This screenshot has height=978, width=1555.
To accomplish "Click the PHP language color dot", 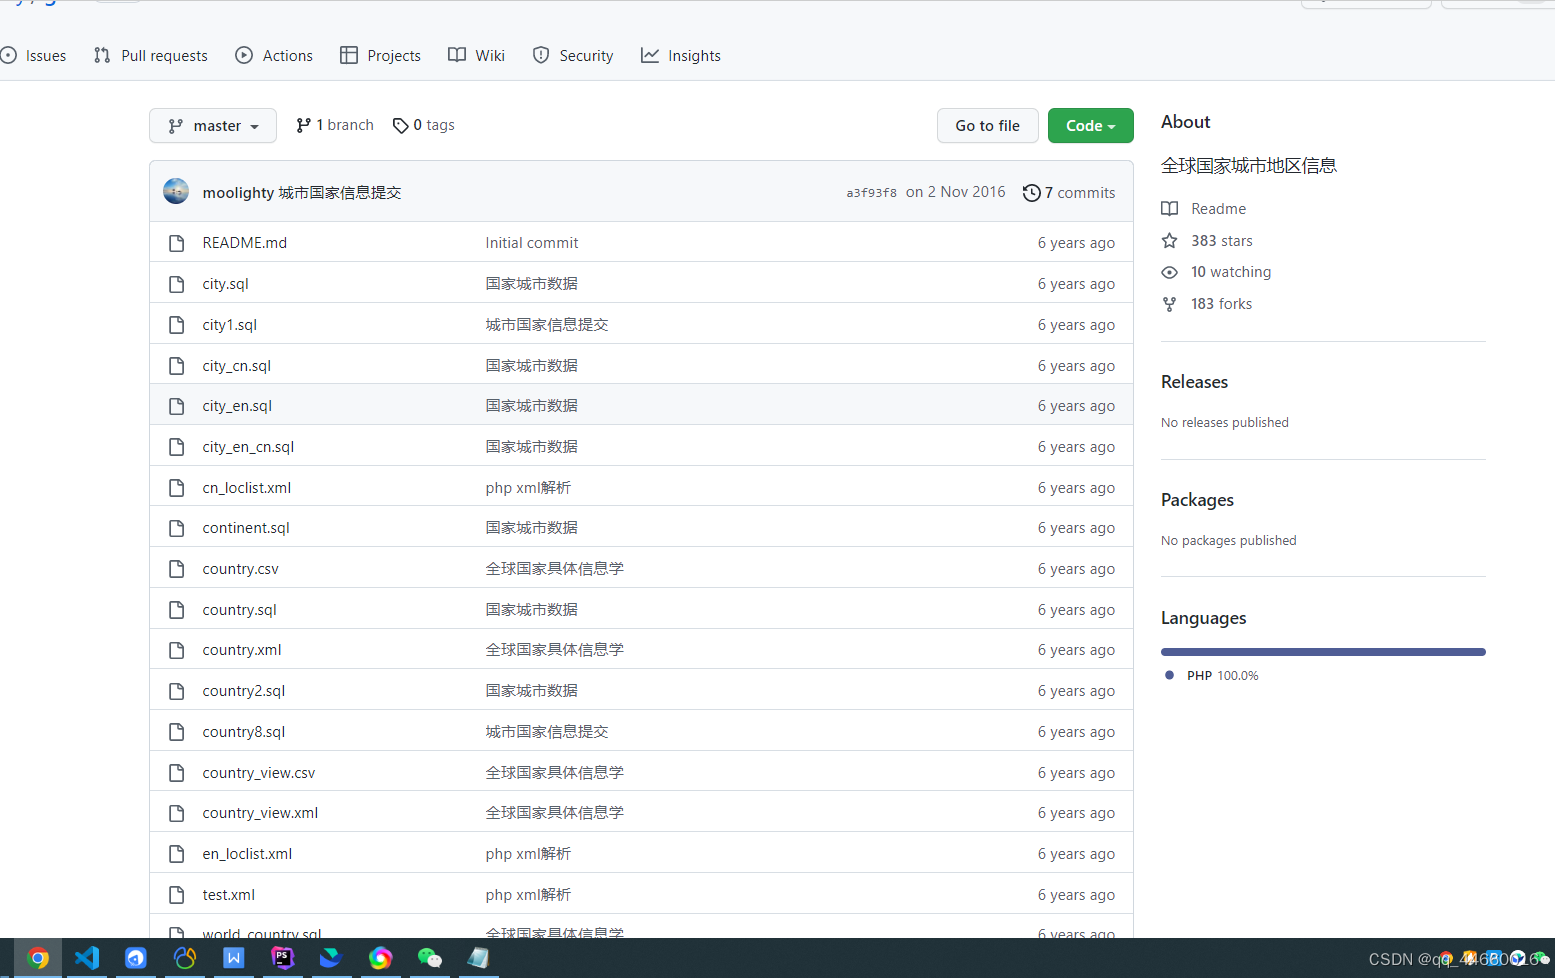I will tap(1169, 675).
